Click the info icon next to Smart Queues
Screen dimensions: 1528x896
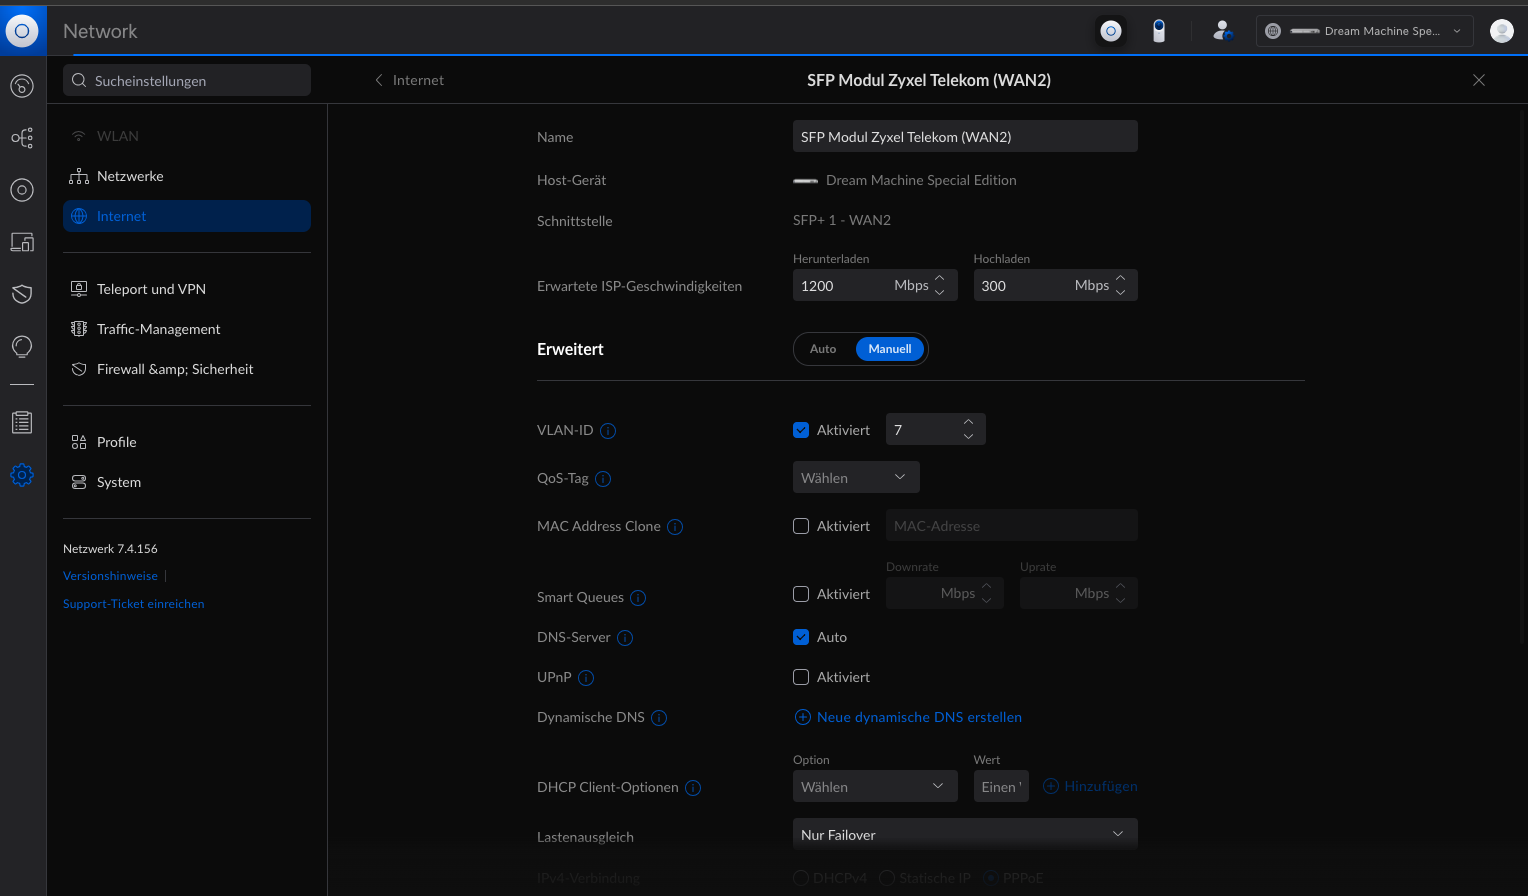coord(638,598)
